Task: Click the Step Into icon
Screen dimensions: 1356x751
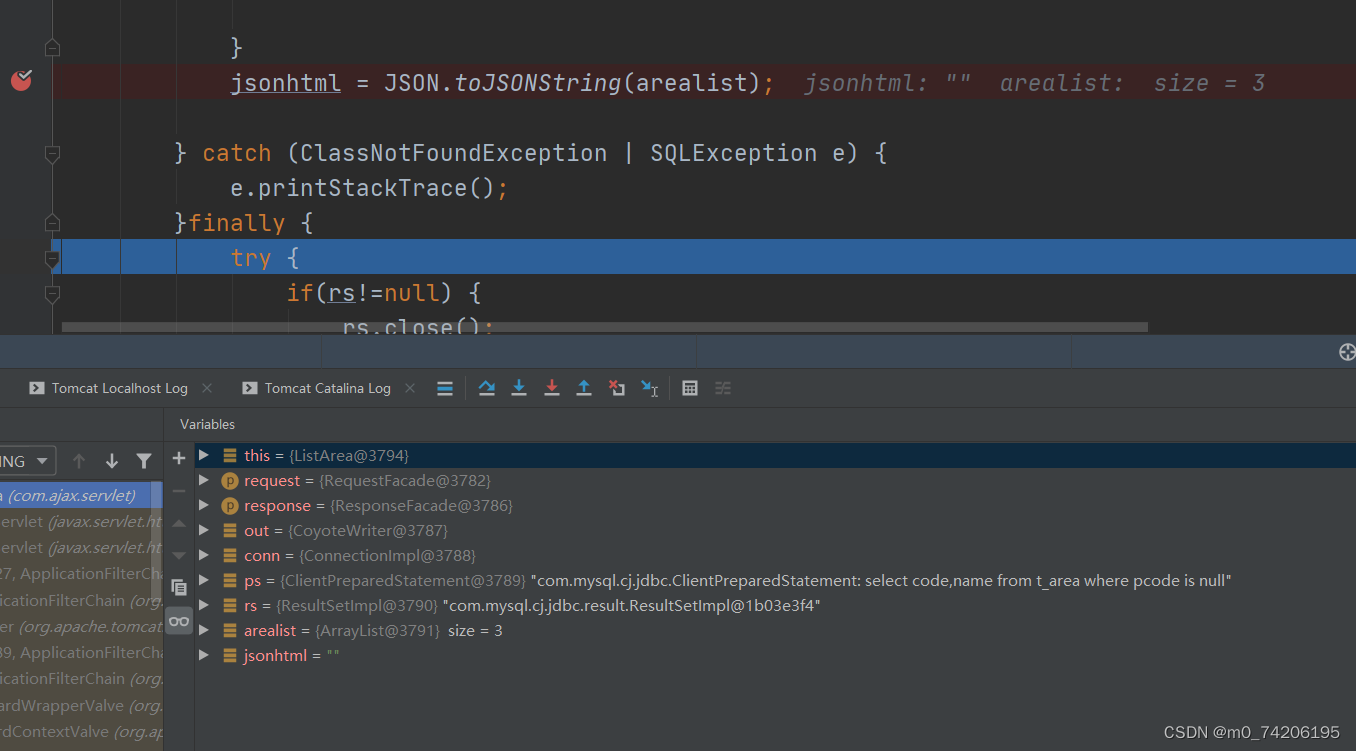Action: pos(519,388)
